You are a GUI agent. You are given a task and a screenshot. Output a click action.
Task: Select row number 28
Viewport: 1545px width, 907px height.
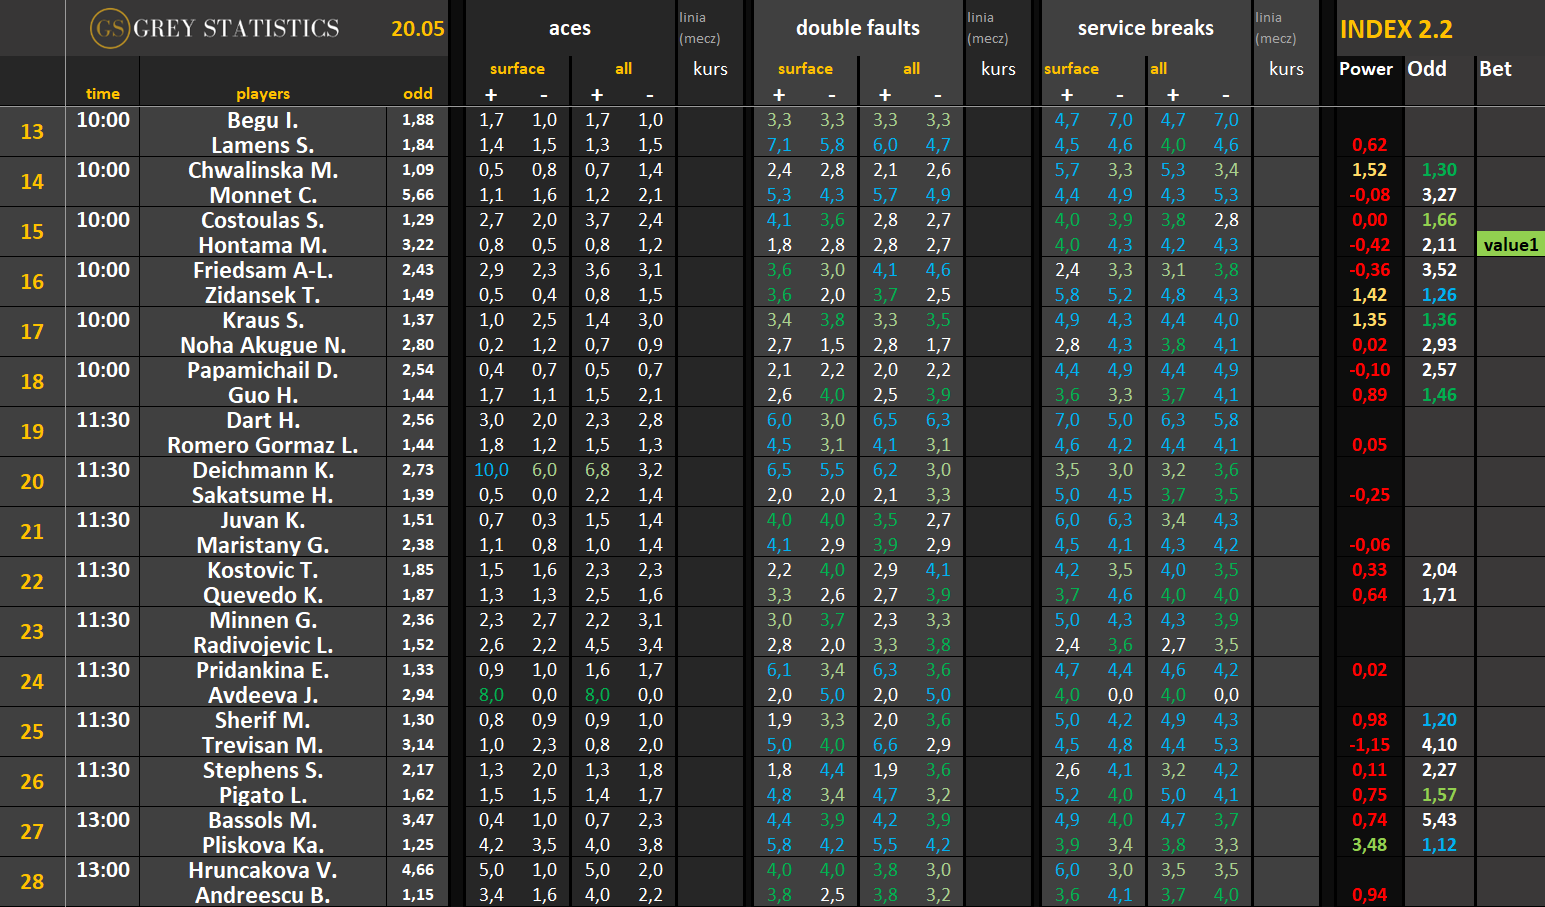pos(32,881)
